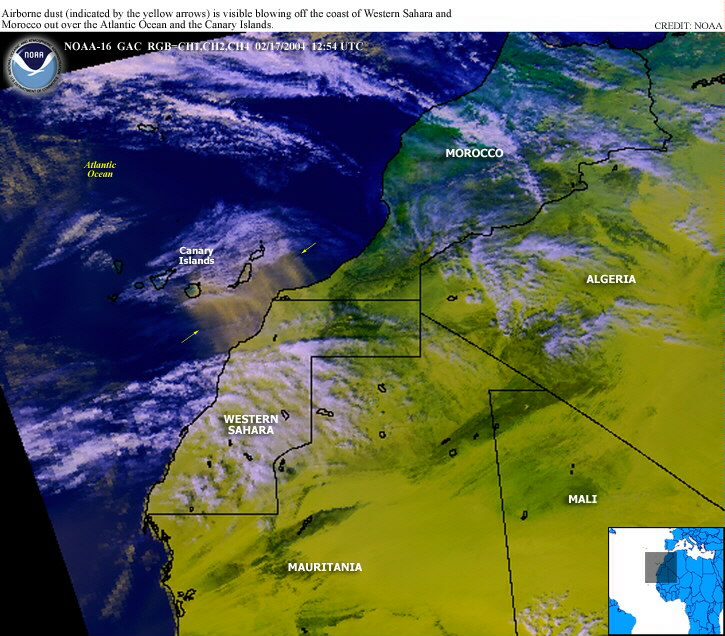Click the Atlantic Ocean label
Viewport: 725px width, 636px height.
(x=100, y=169)
